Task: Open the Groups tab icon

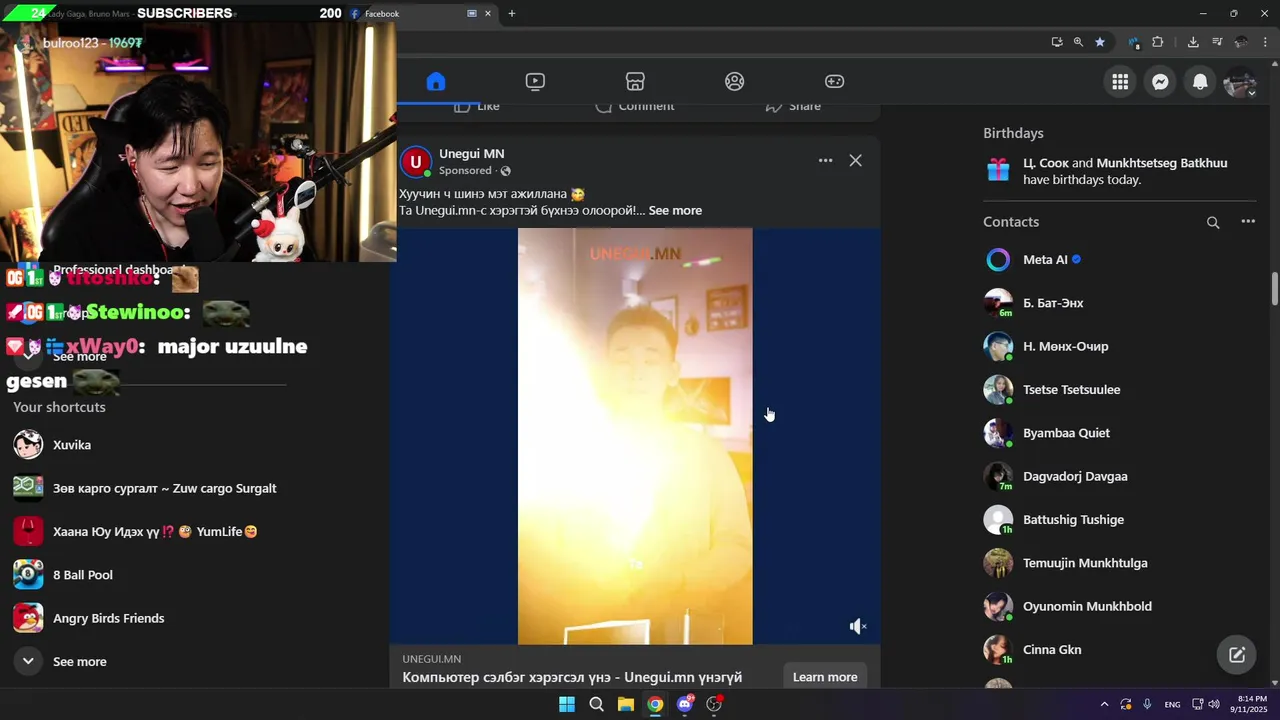Action: [x=735, y=81]
